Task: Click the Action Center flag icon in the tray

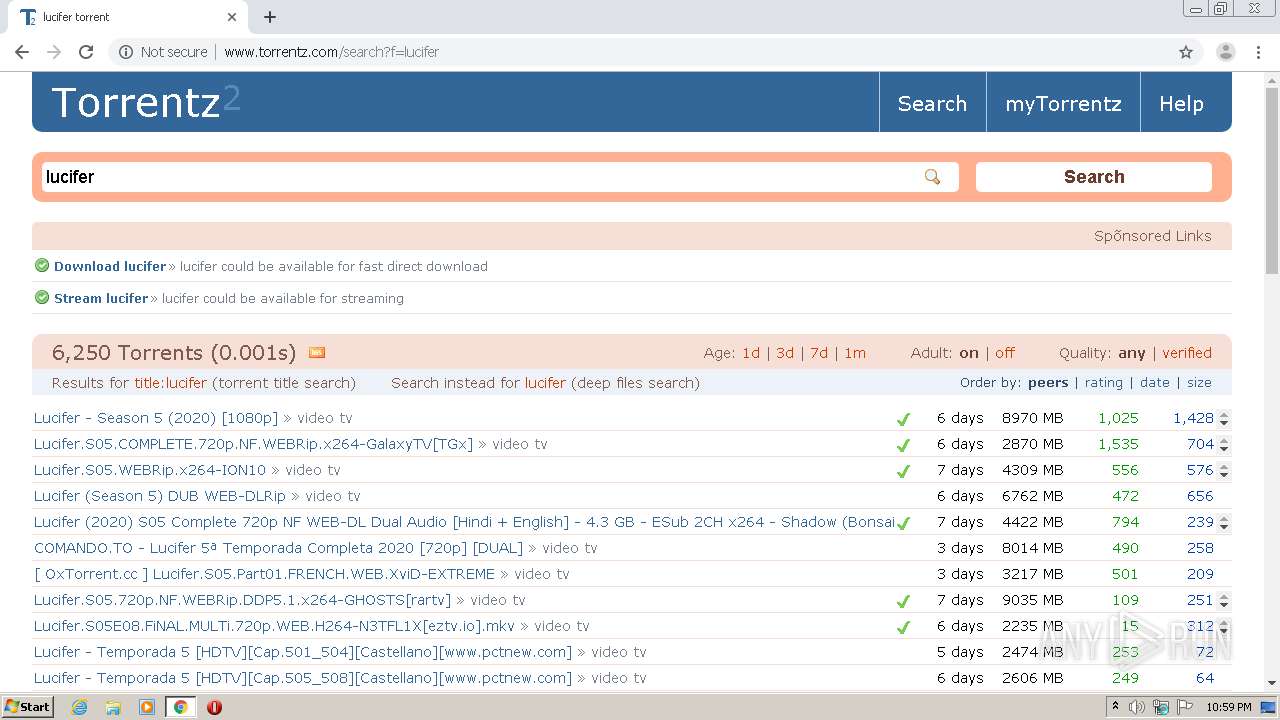Action: 1184,707
